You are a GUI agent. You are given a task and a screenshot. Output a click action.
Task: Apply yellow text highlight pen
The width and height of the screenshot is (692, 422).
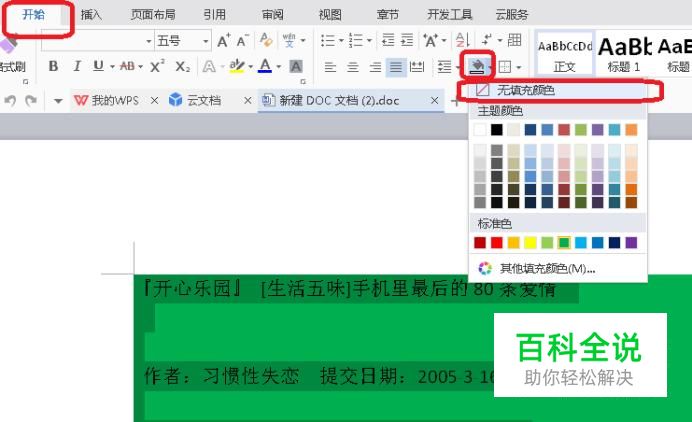point(237,66)
